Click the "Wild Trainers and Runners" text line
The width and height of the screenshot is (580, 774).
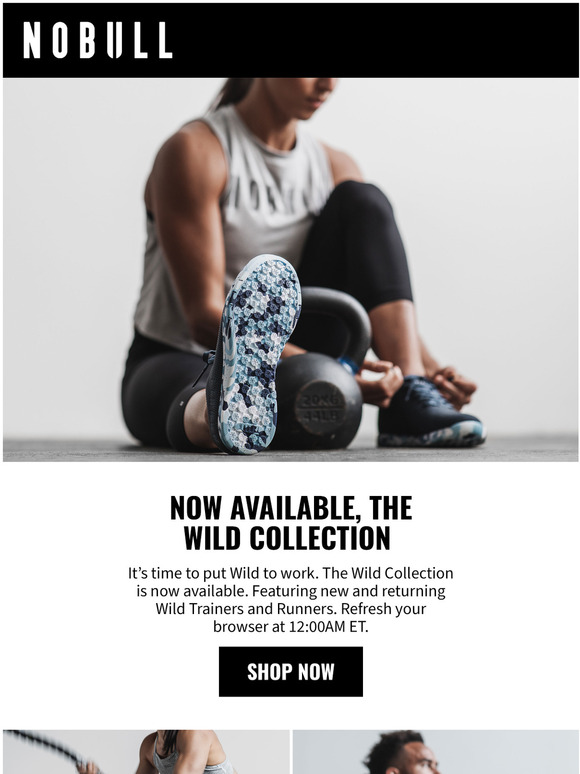244,608
